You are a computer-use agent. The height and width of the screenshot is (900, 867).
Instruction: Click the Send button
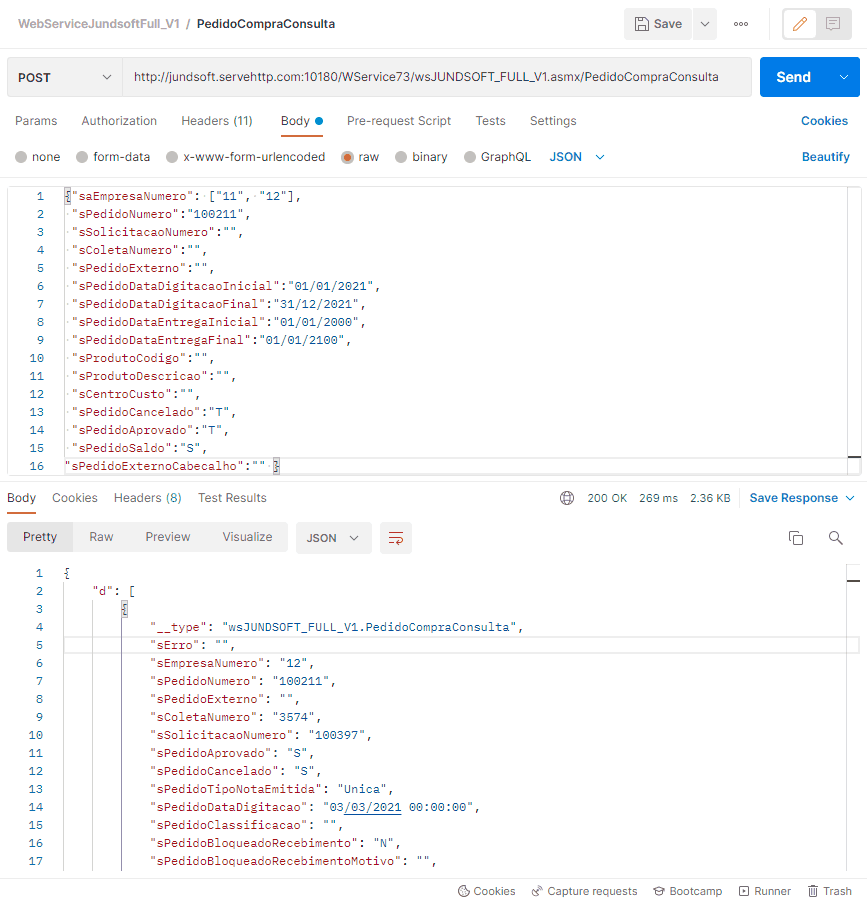click(794, 77)
